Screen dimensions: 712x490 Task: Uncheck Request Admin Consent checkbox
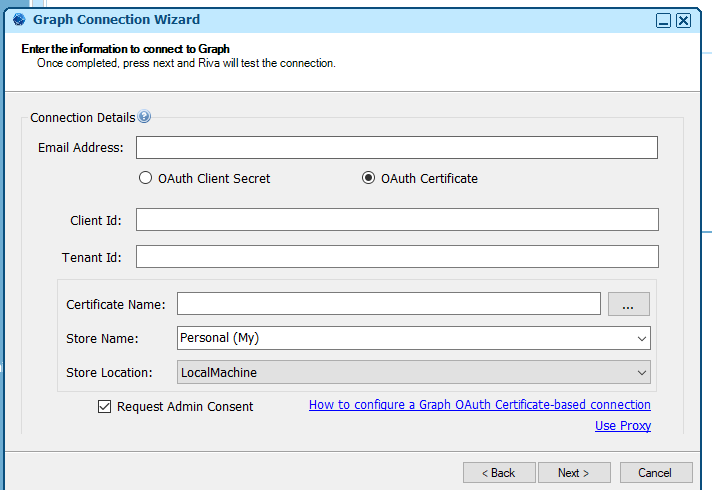click(104, 406)
